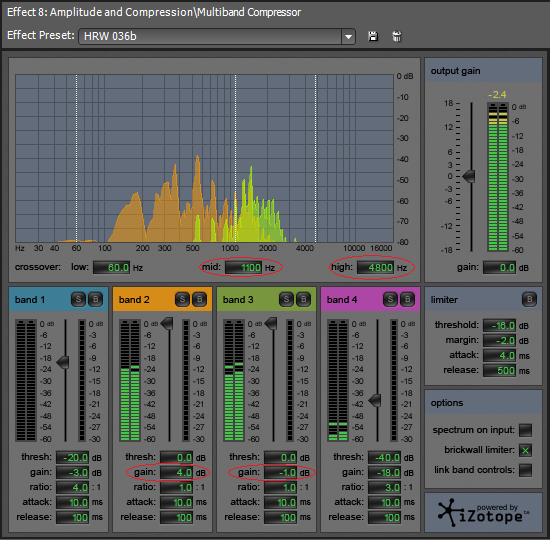Image resolution: width=550 pixels, height=540 pixels.
Task: Click the mid crossover line in spectrum
Action: pos(235,158)
